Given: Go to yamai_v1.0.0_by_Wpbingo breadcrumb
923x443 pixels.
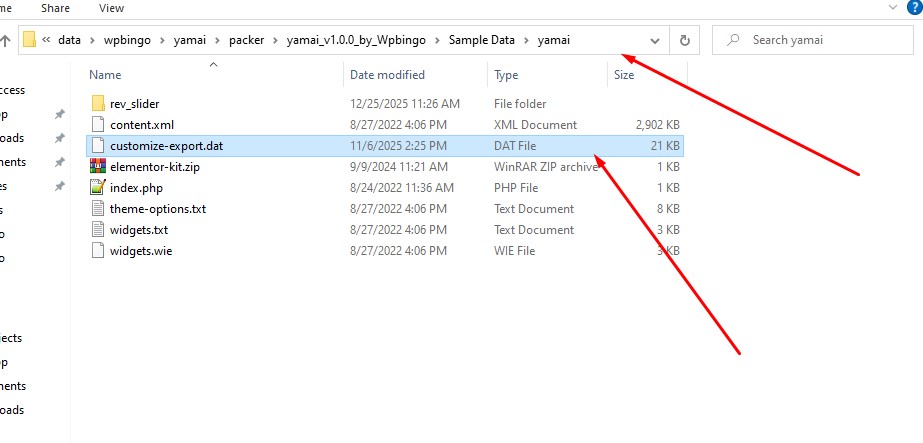Looking at the screenshot, I should pos(351,41).
